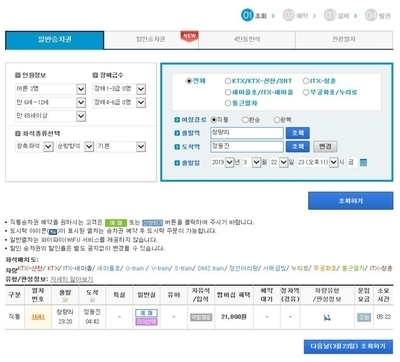Open the 장애1-3급 0명 dropdown
Screen dimensions: 400x362
tap(119, 89)
